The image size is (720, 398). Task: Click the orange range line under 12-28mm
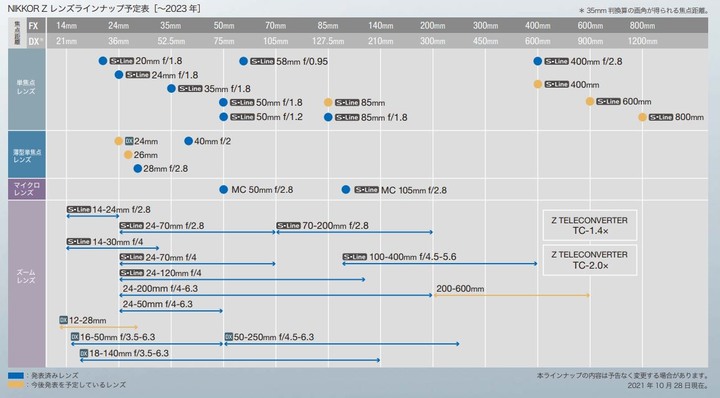pyautogui.click(x=98, y=327)
